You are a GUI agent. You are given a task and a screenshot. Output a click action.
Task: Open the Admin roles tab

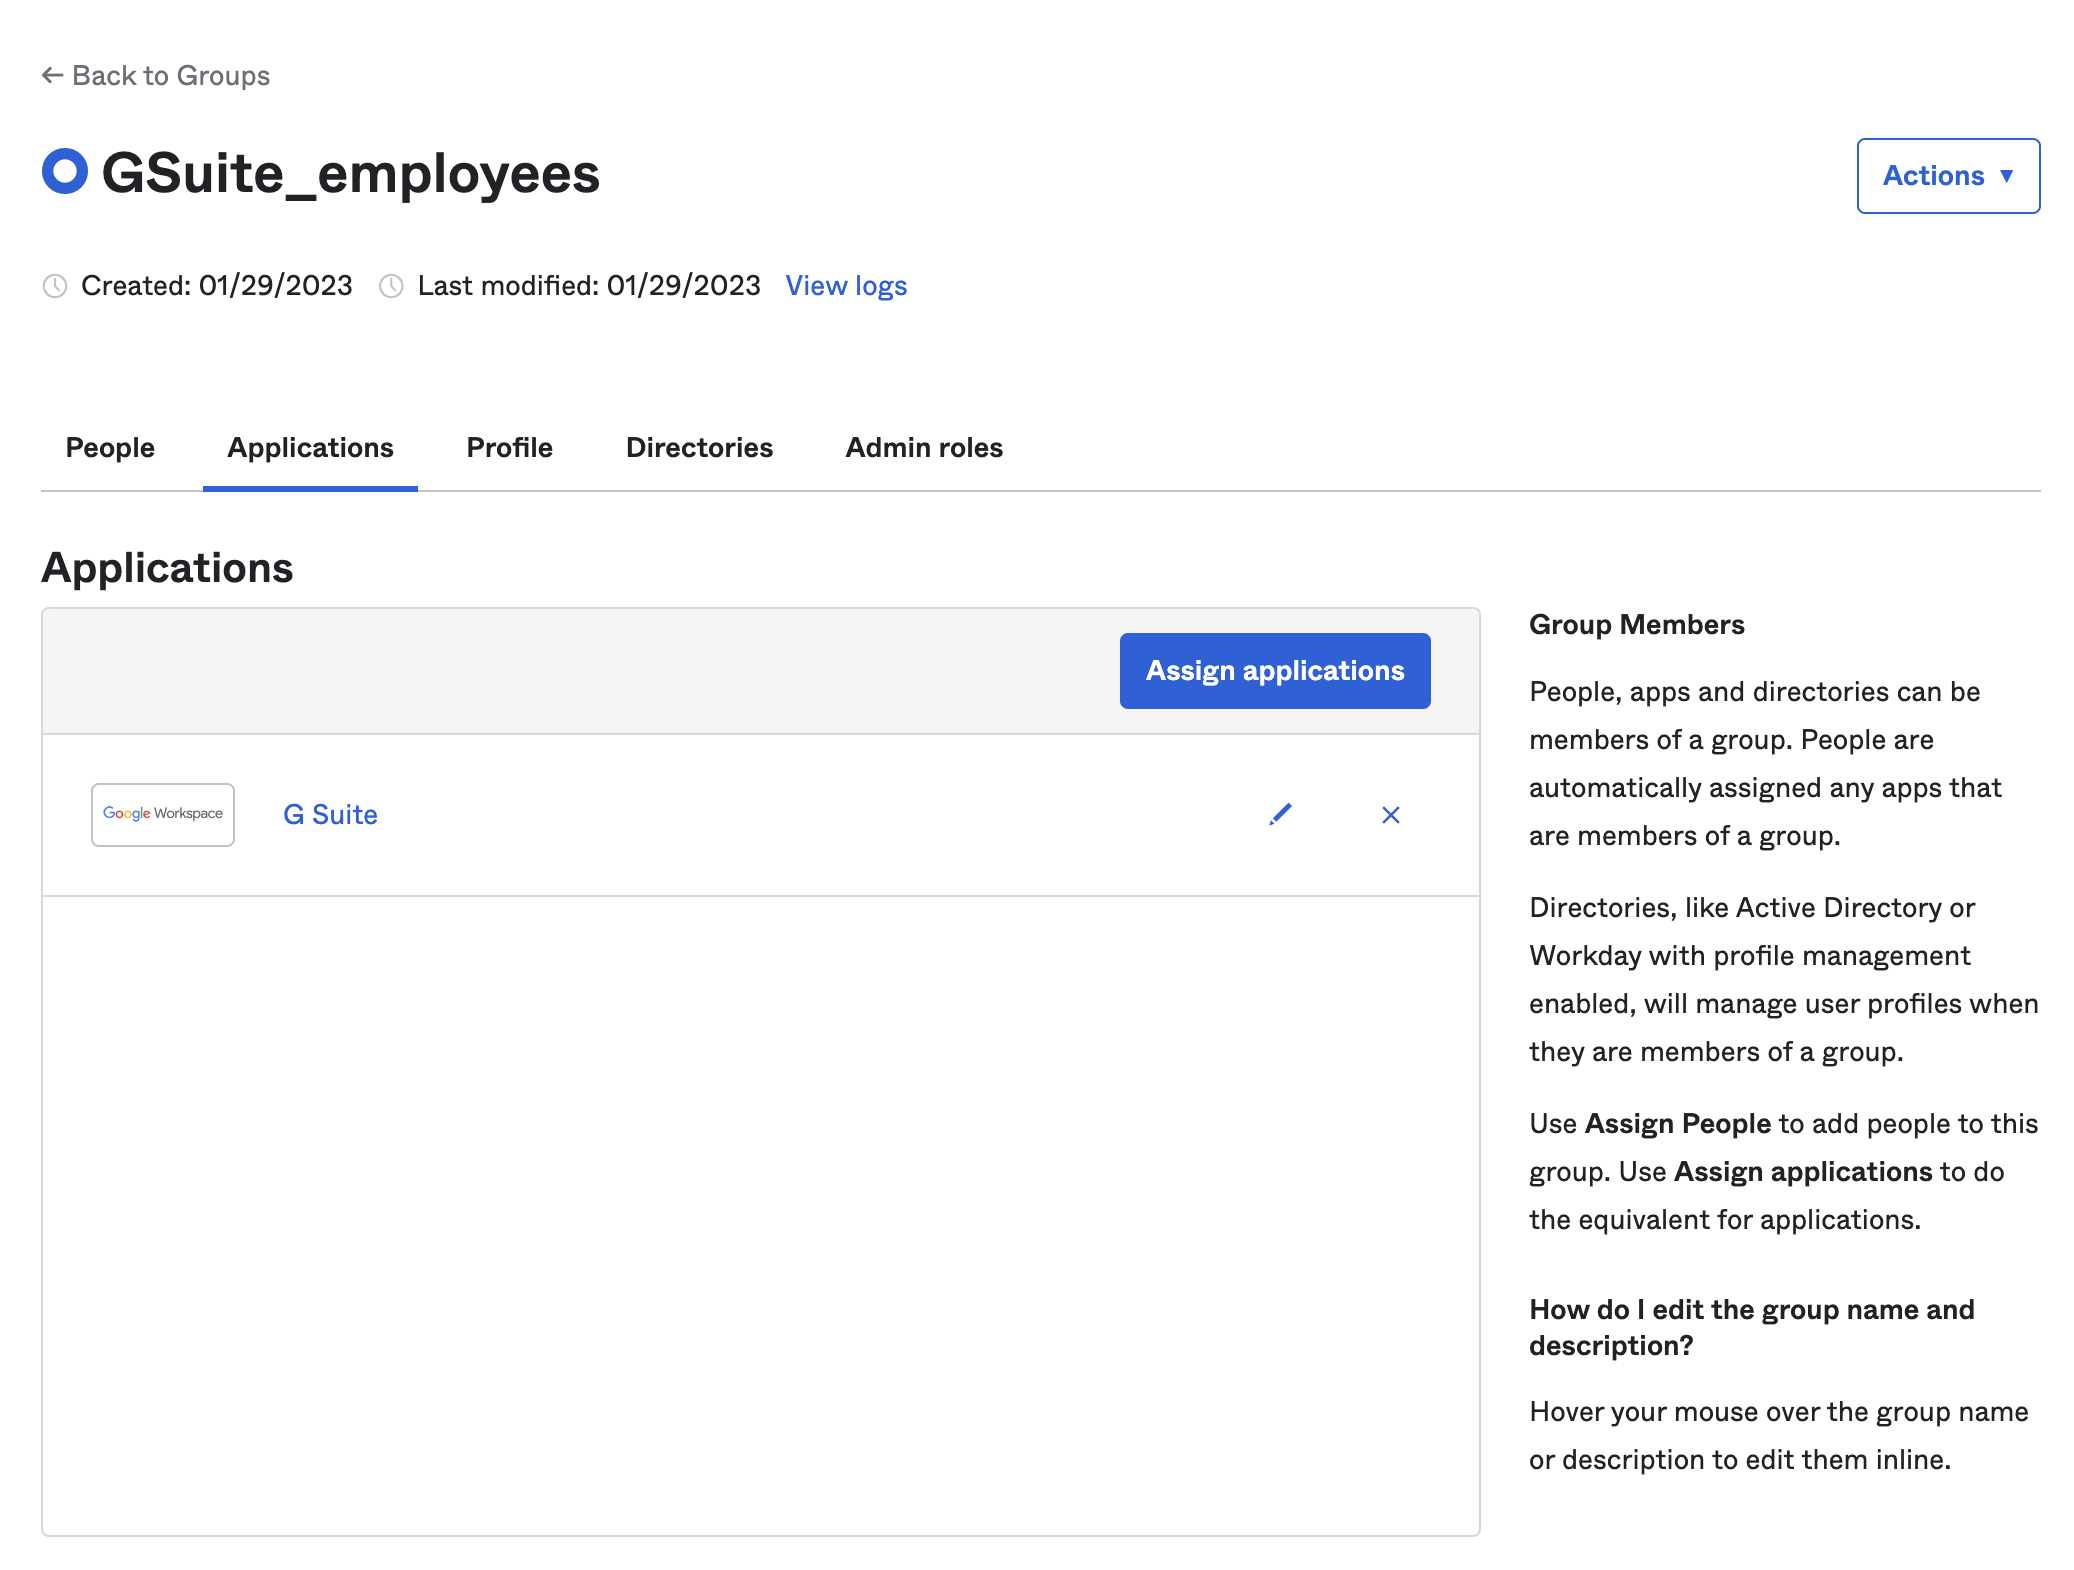(923, 447)
